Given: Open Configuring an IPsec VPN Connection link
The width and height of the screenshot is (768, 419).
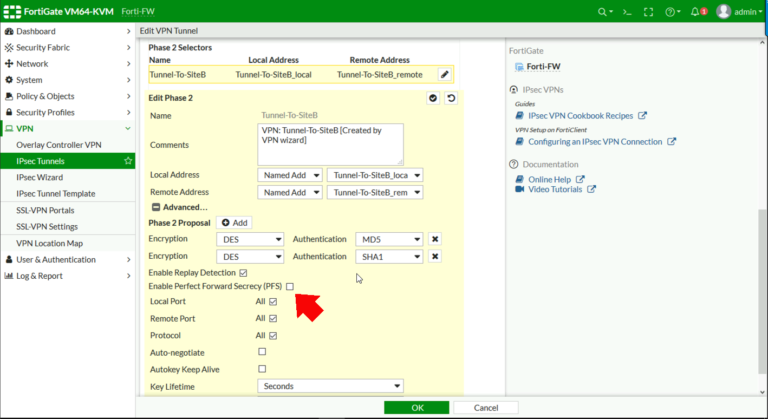Looking at the screenshot, I should (595, 142).
